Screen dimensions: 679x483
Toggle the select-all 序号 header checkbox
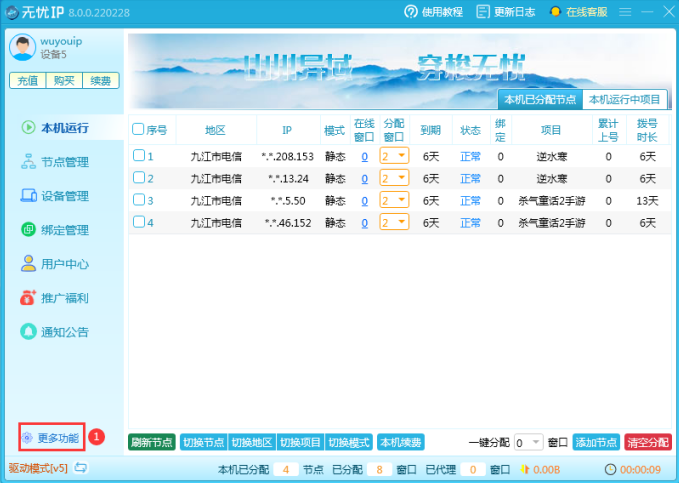click(x=139, y=130)
